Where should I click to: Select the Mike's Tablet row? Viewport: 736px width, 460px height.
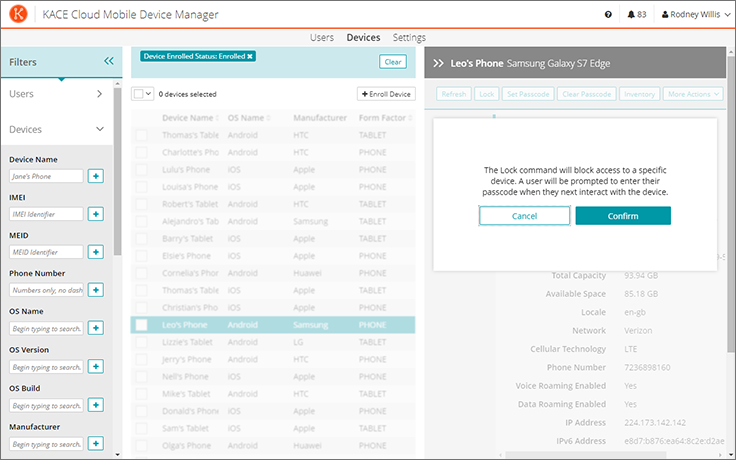click(273, 394)
